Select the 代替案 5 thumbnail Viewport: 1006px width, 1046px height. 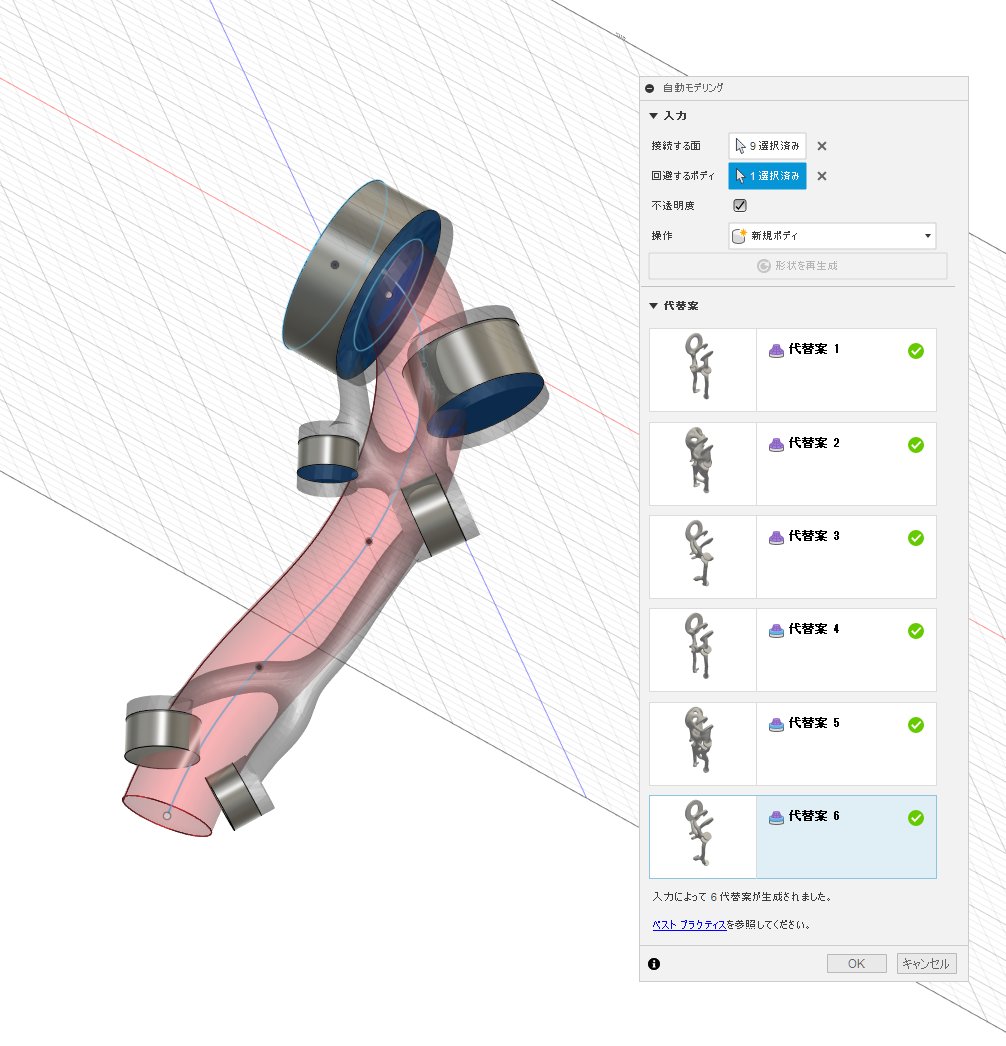[702, 743]
